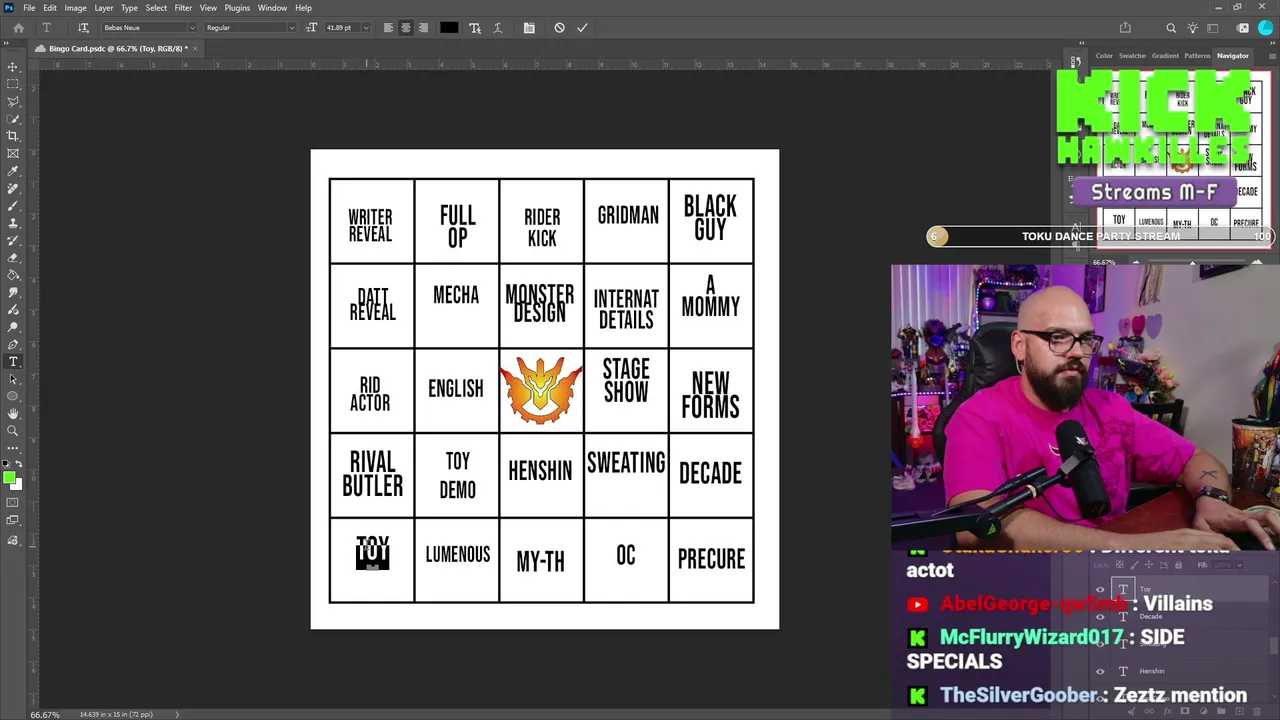Toggle text orientation in options bar
Image resolution: width=1280 pixels, height=720 pixels.
pyautogui.click(x=83, y=28)
